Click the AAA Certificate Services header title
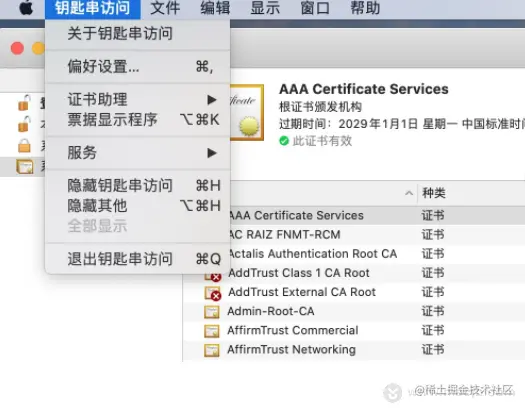The image size is (525, 408). pyautogui.click(x=364, y=89)
